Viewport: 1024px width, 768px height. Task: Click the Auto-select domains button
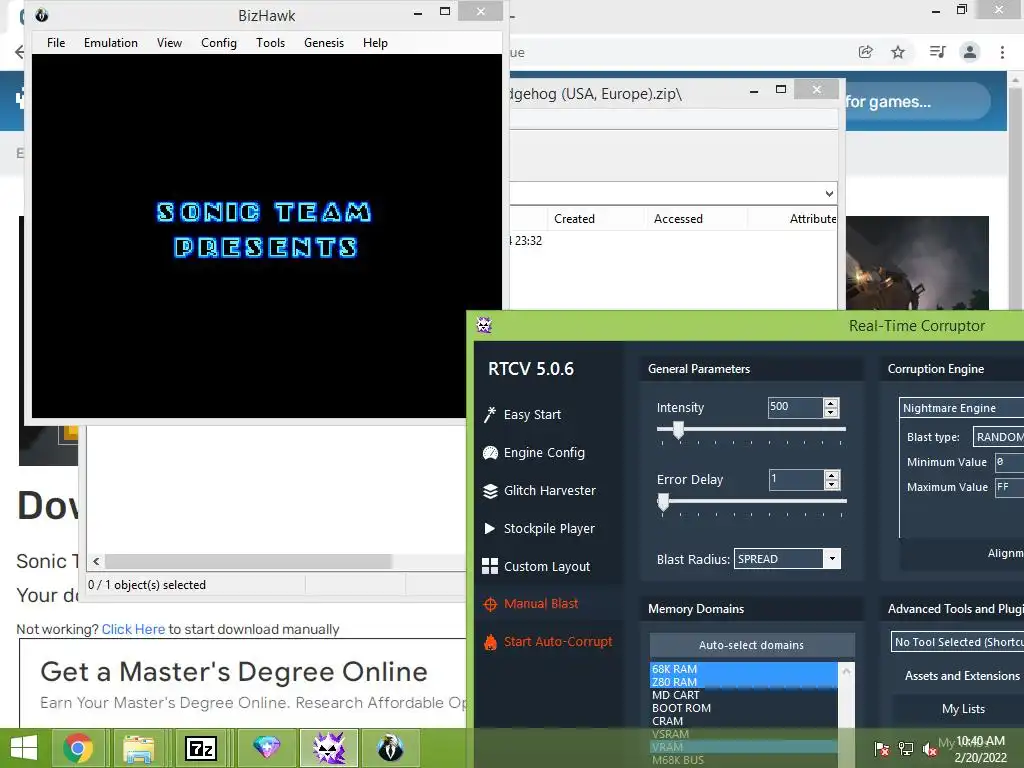point(752,645)
